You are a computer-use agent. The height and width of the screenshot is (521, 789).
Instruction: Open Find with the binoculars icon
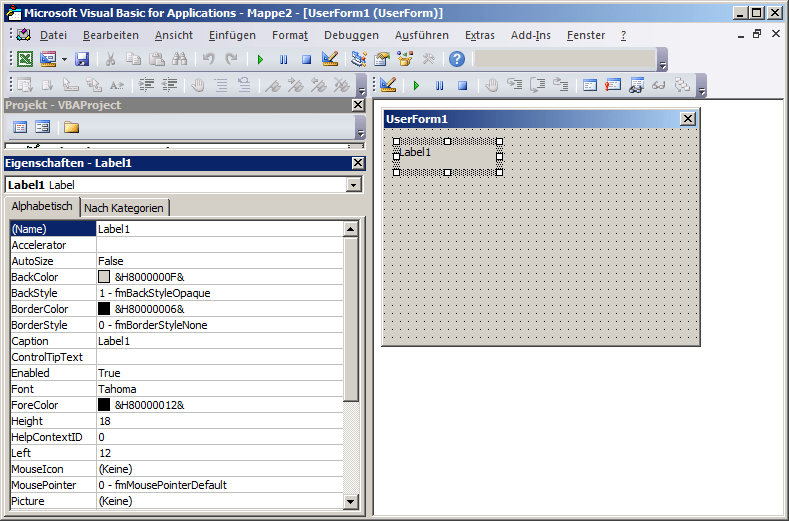[x=180, y=59]
